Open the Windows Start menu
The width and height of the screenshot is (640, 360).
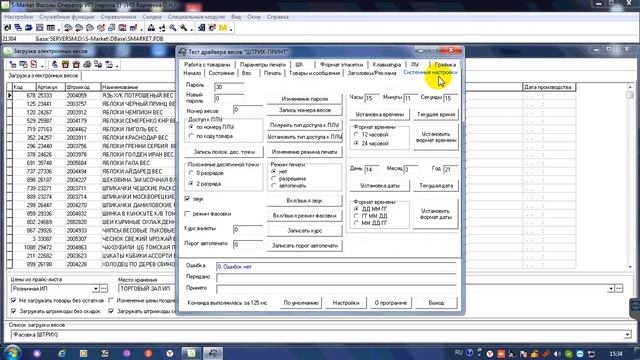pos(12,353)
